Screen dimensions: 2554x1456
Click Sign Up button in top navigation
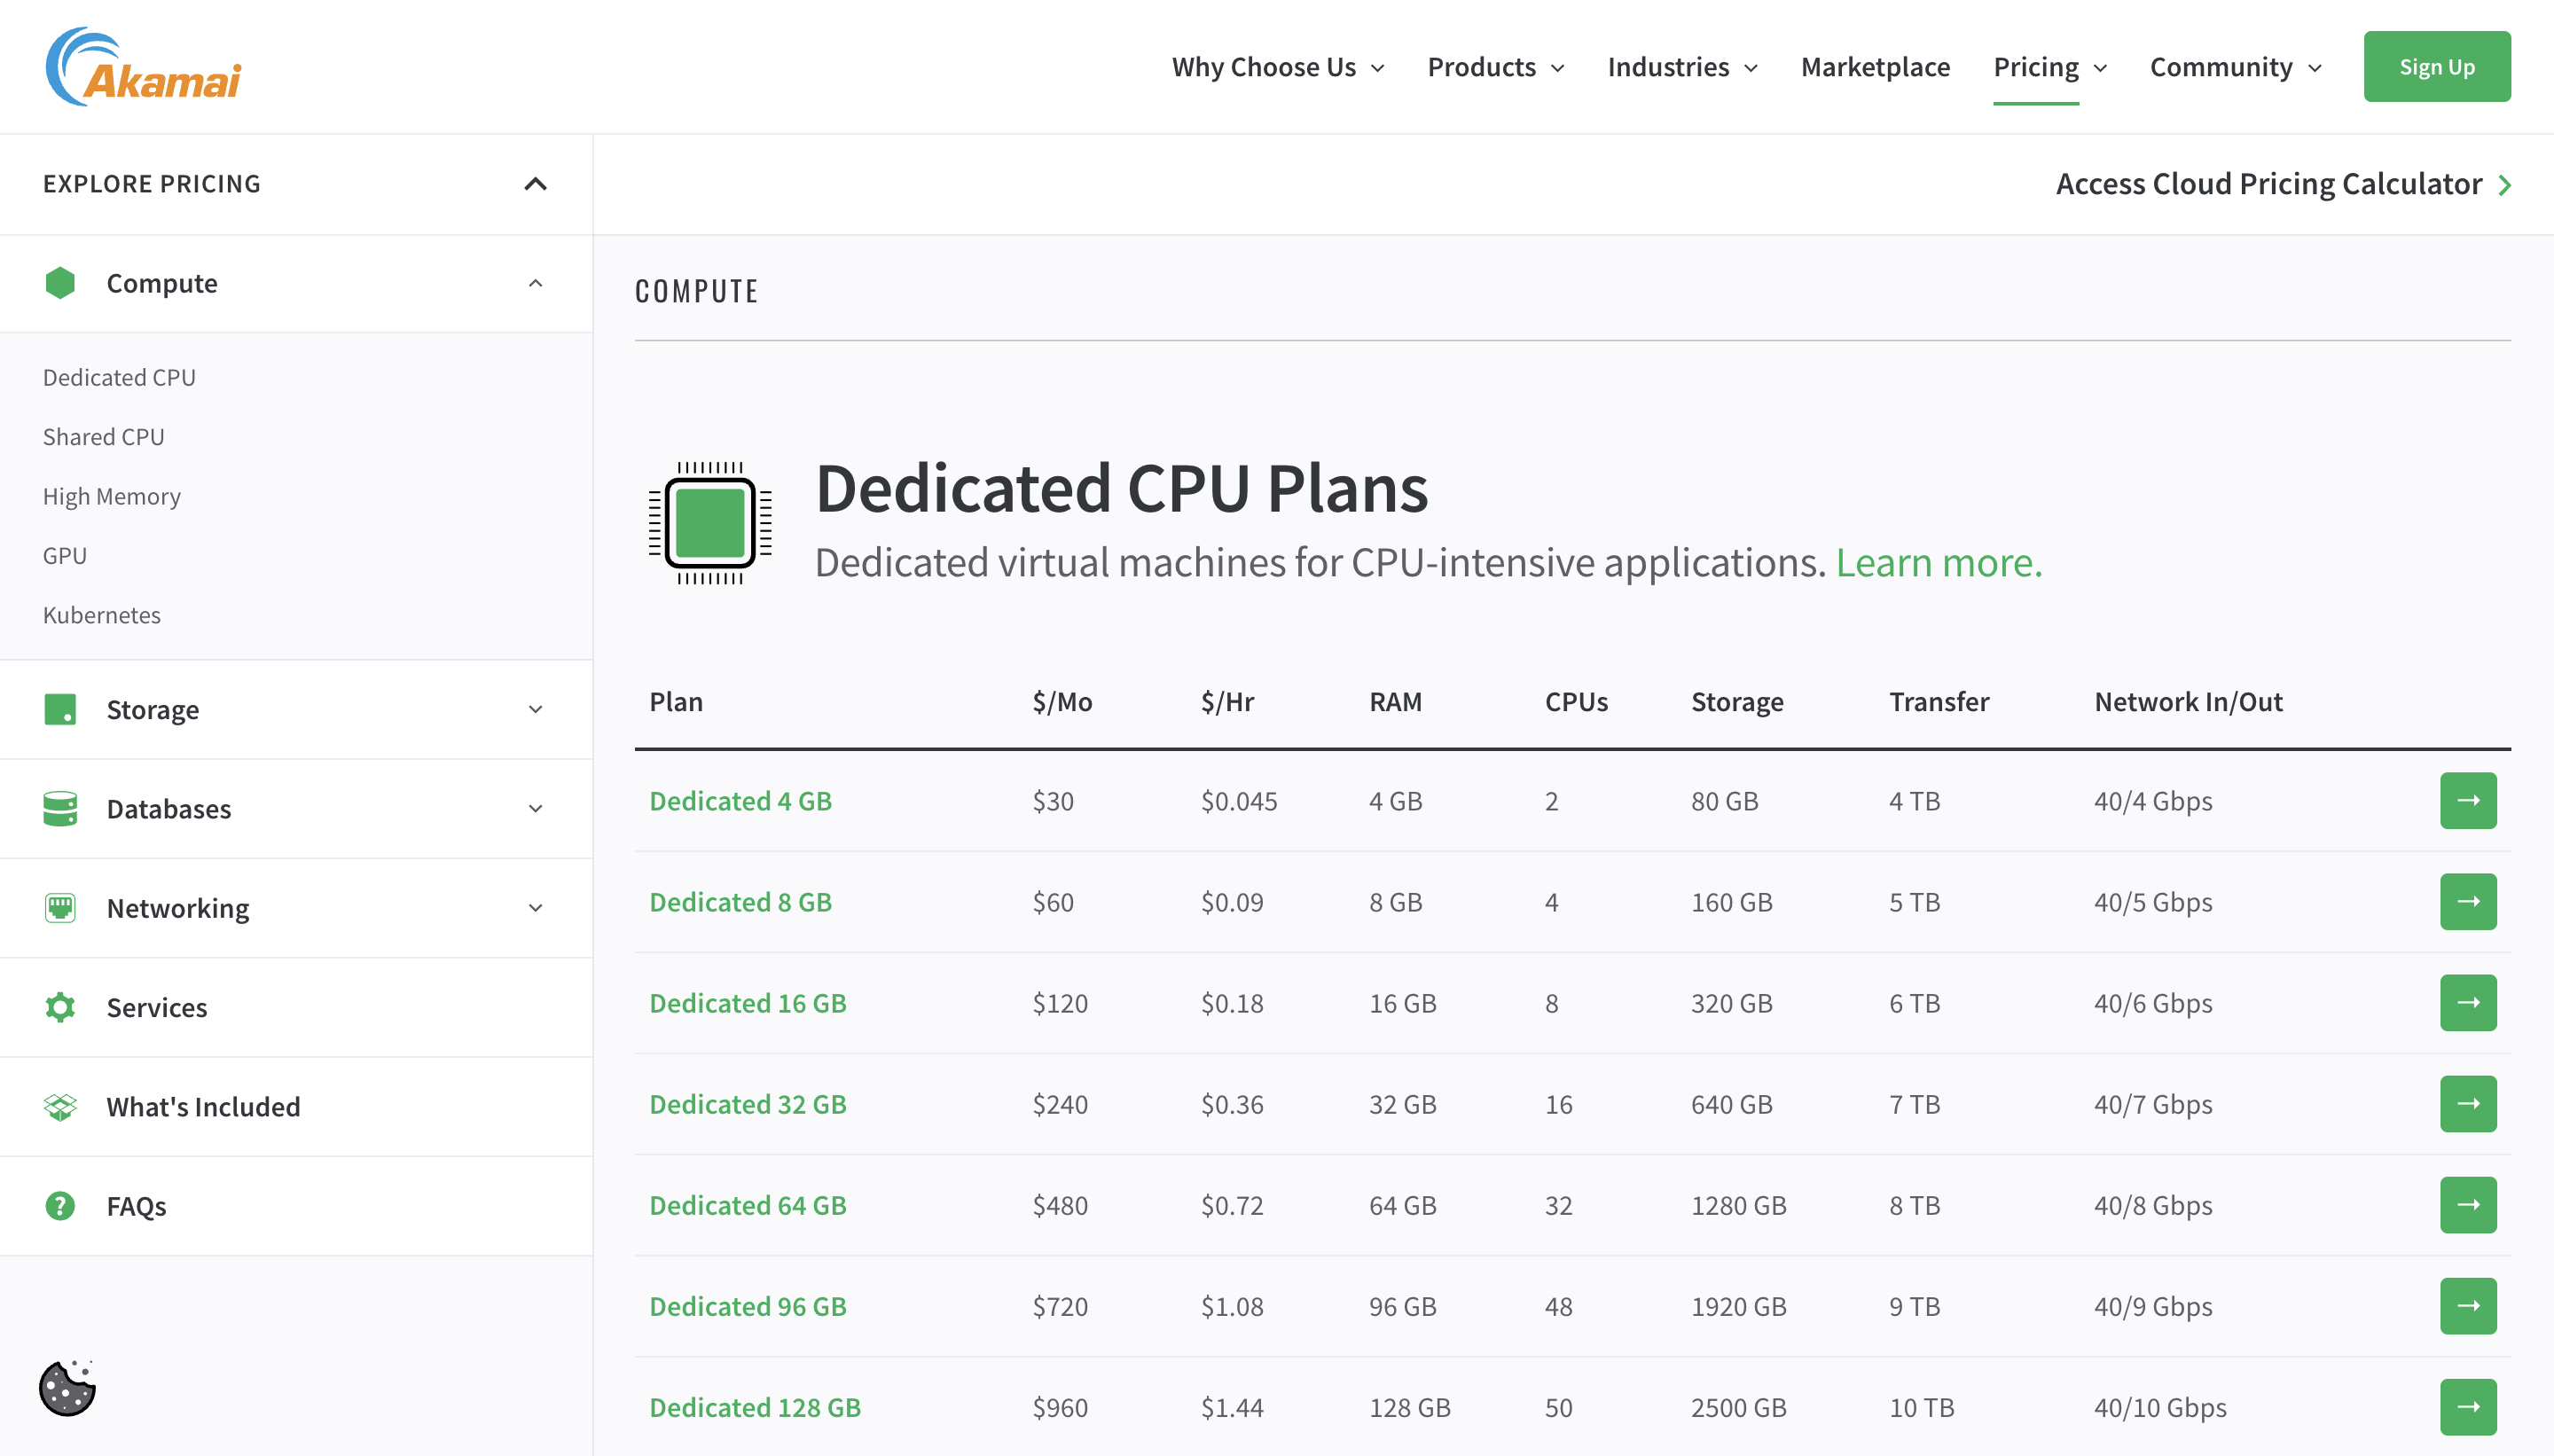[2438, 65]
